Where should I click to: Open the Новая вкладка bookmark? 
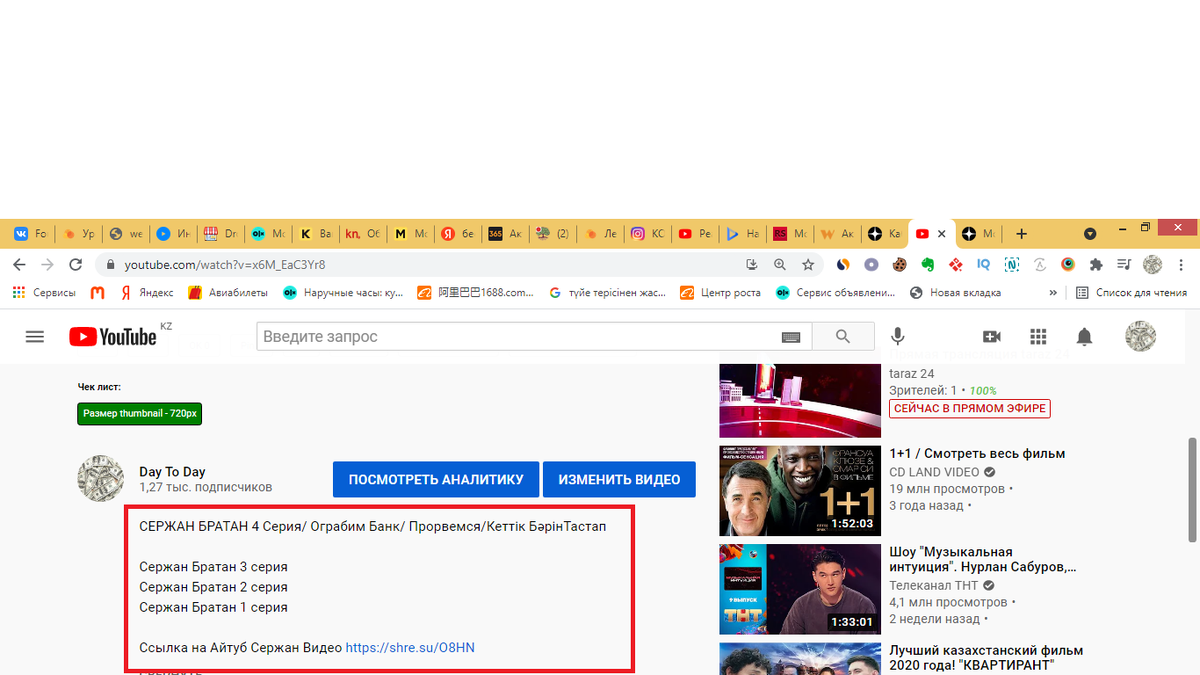click(x=955, y=293)
